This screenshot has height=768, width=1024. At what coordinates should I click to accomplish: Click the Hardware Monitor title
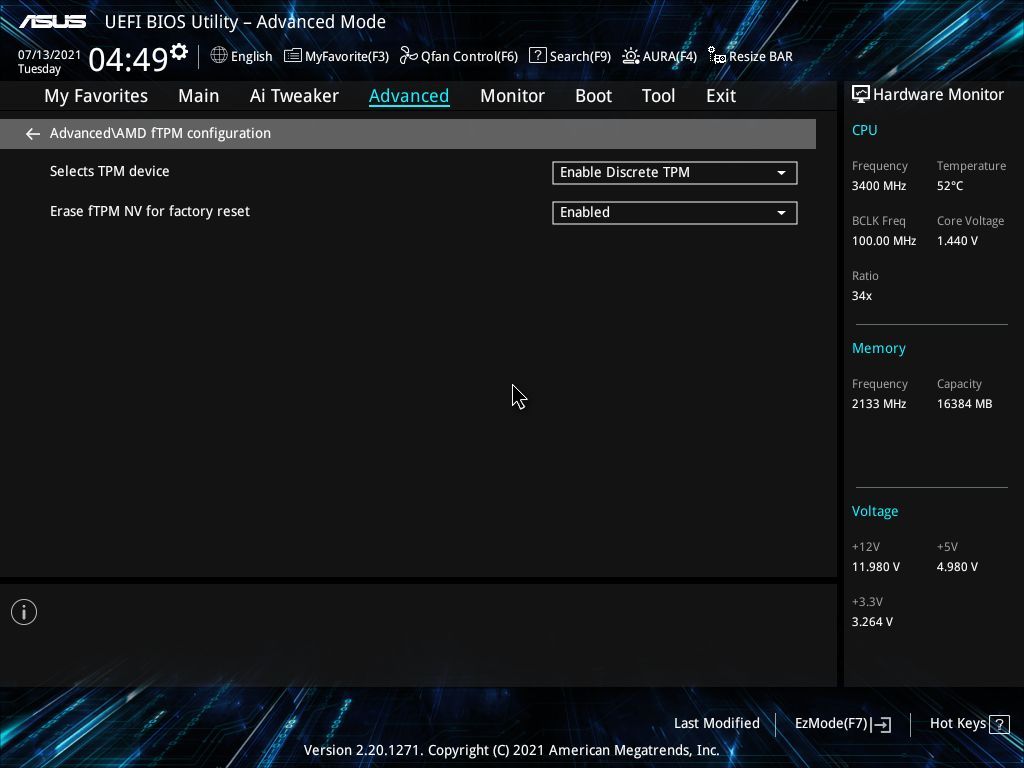[x=938, y=95]
